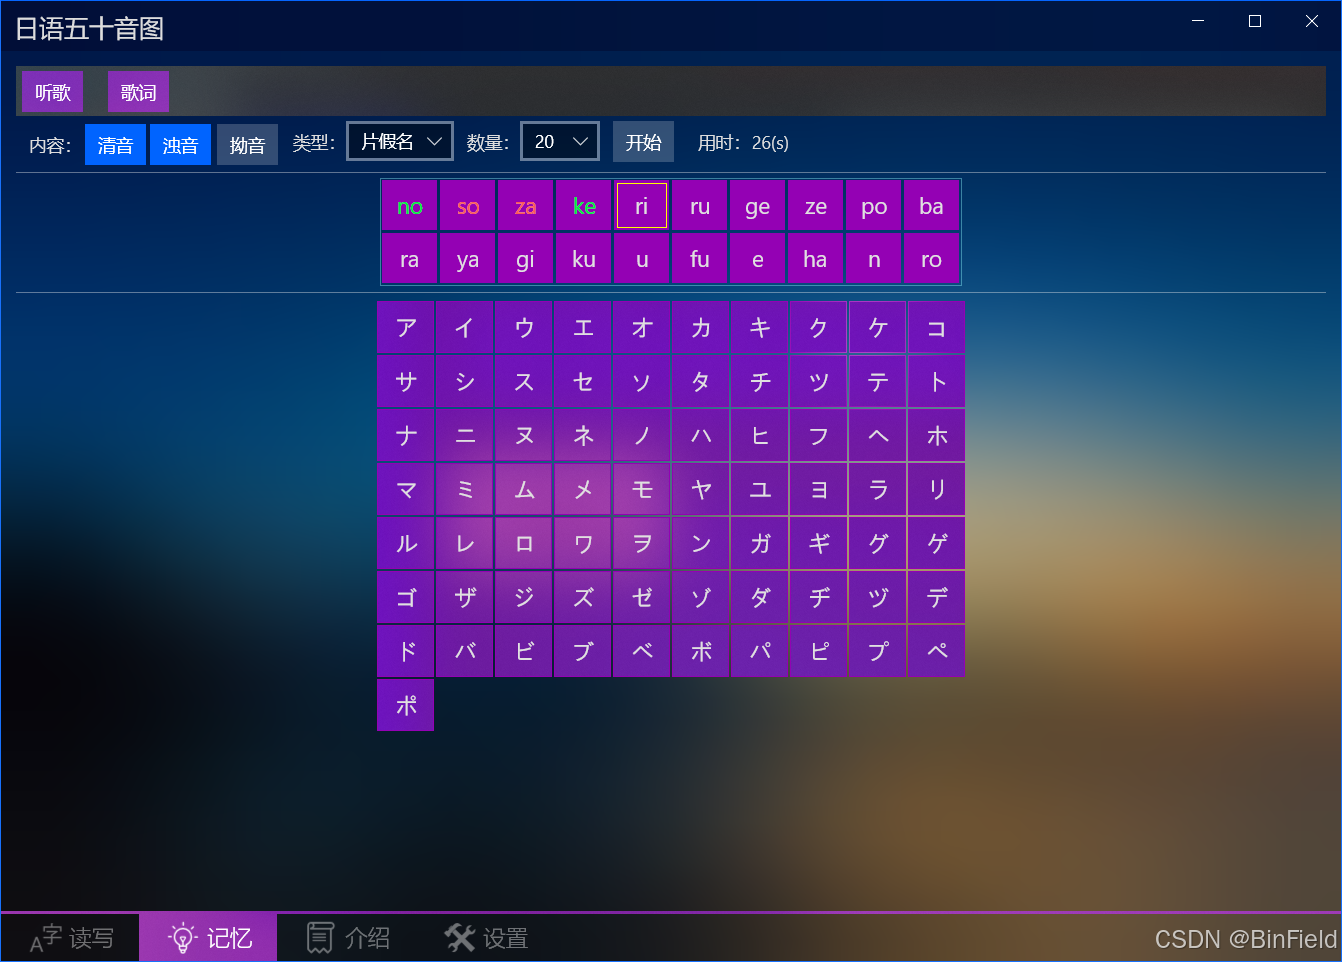Pick the katakana ホ tile
Image resolution: width=1342 pixels, height=962 pixels.
937,435
